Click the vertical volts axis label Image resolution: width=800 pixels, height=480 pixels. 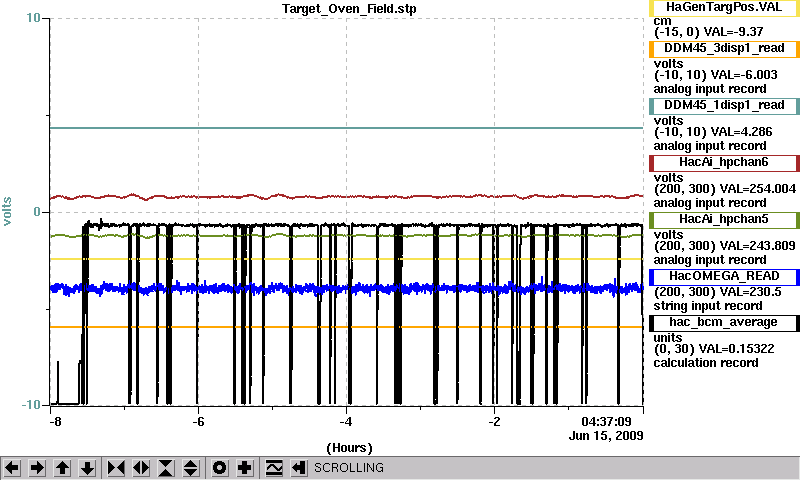[x=7, y=212]
